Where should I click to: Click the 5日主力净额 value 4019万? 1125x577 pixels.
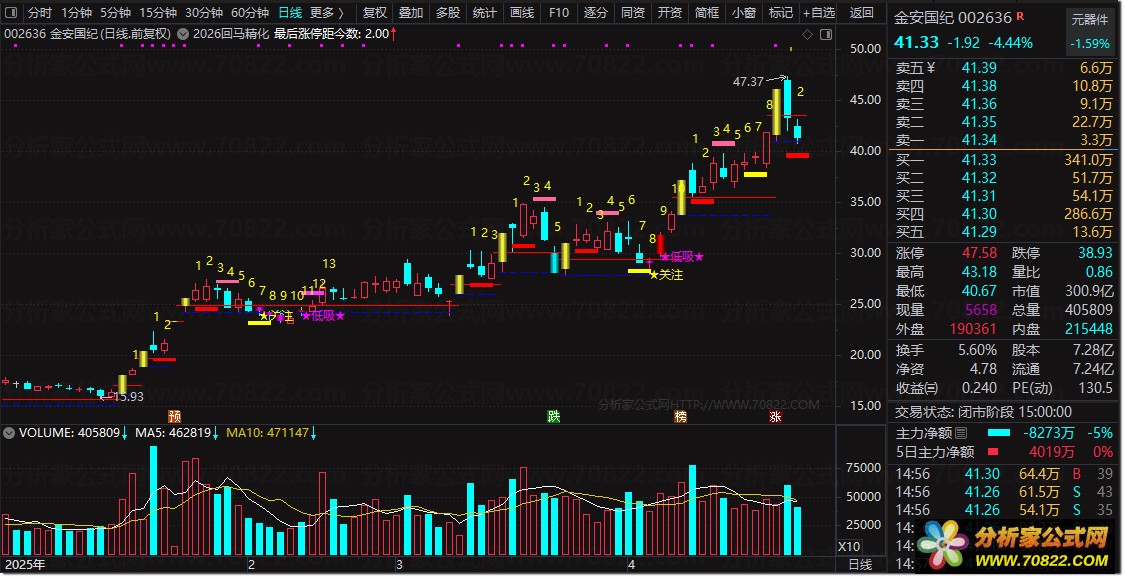click(1052, 452)
